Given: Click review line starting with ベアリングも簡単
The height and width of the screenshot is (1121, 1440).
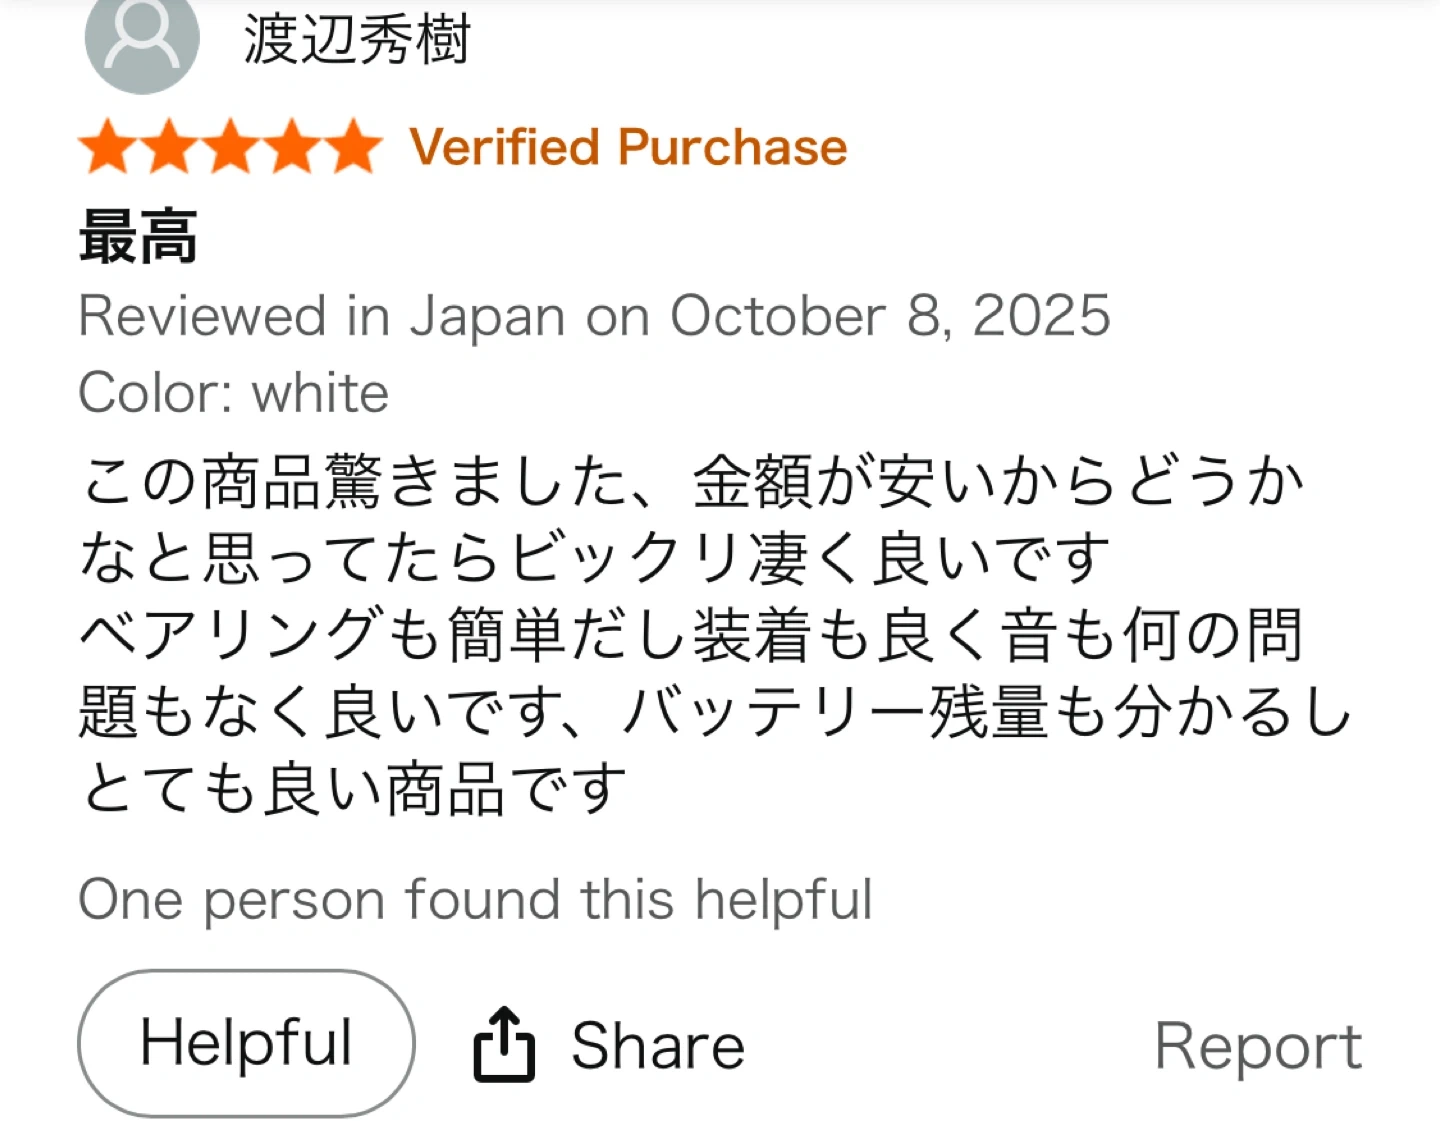Looking at the screenshot, I should click(x=692, y=635).
